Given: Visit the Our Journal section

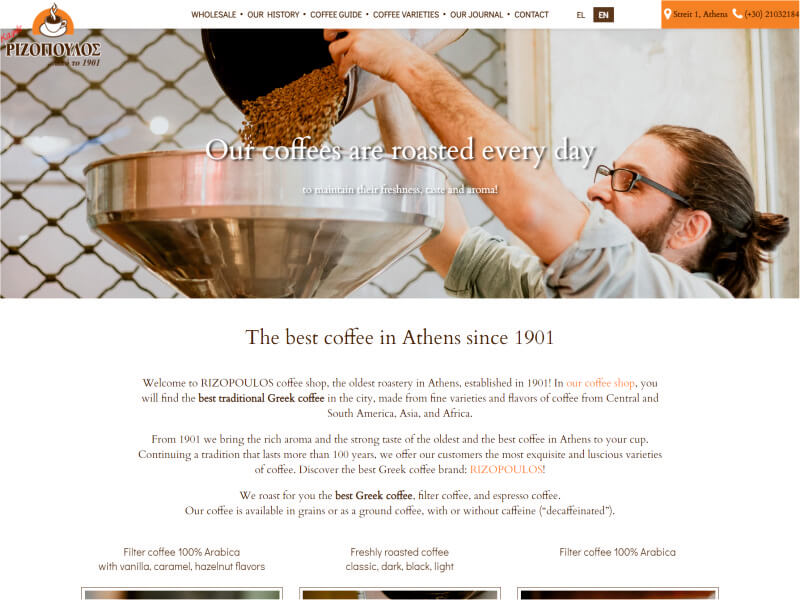Looking at the screenshot, I should 476,15.
